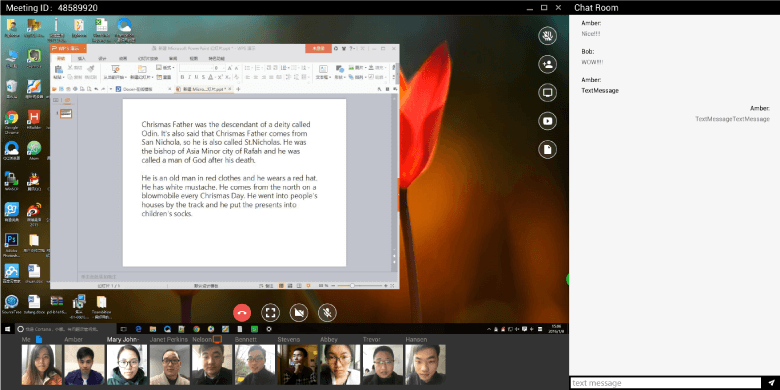Open the video play share icon
The height and width of the screenshot is (390, 780).
click(547, 121)
